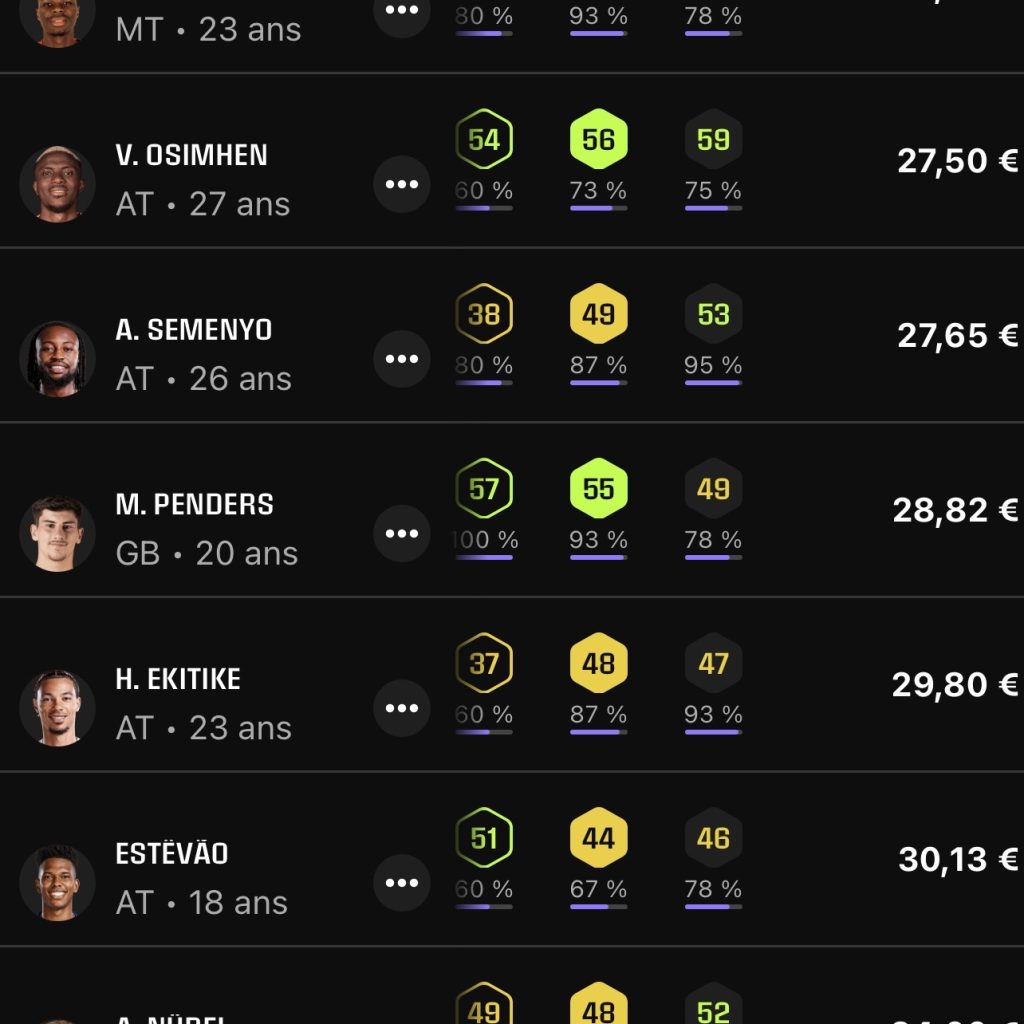Open M. Penders' player avatar

[x=57, y=534]
